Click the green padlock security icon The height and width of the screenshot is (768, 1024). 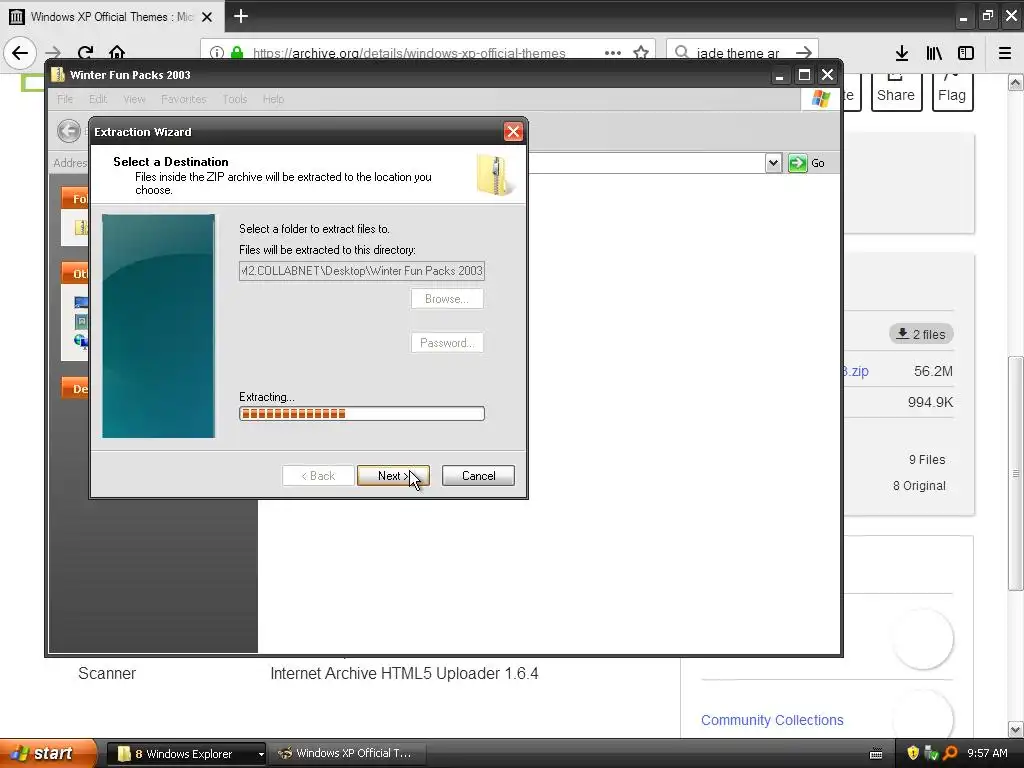[x=237, y=53]
